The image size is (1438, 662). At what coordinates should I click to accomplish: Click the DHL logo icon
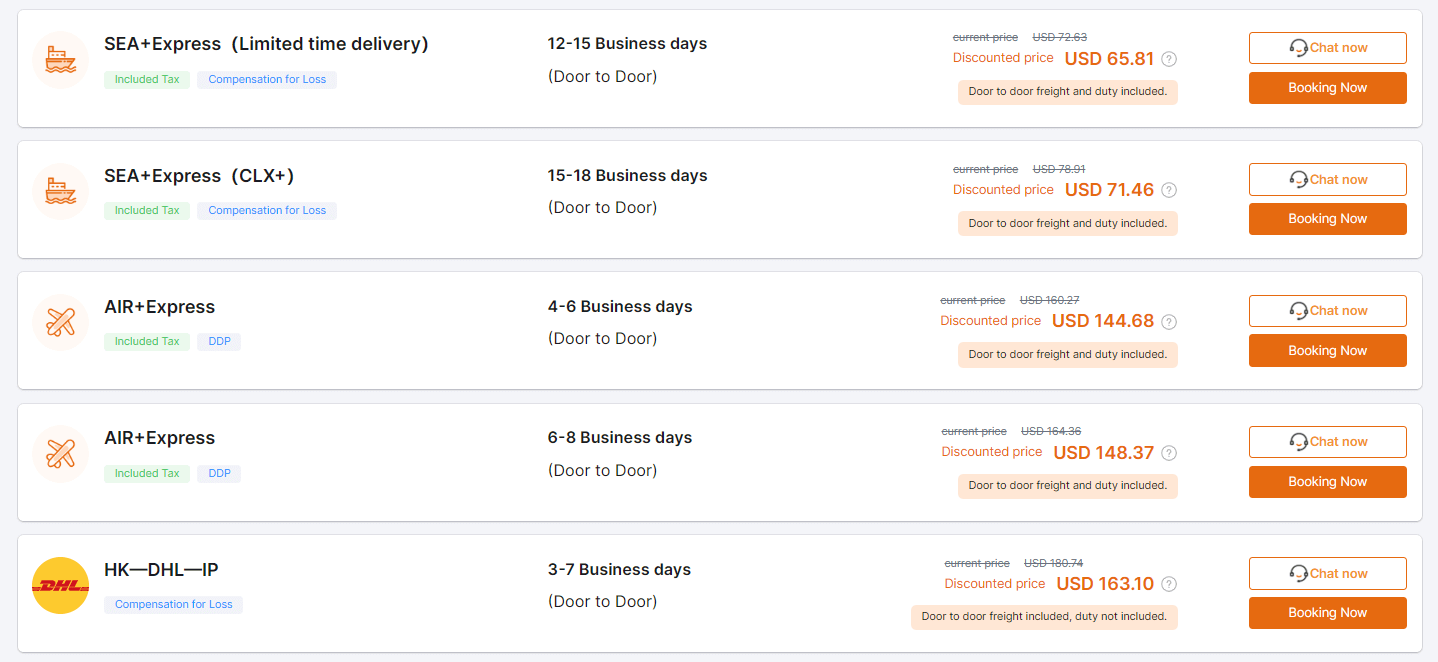click(61, 585)
